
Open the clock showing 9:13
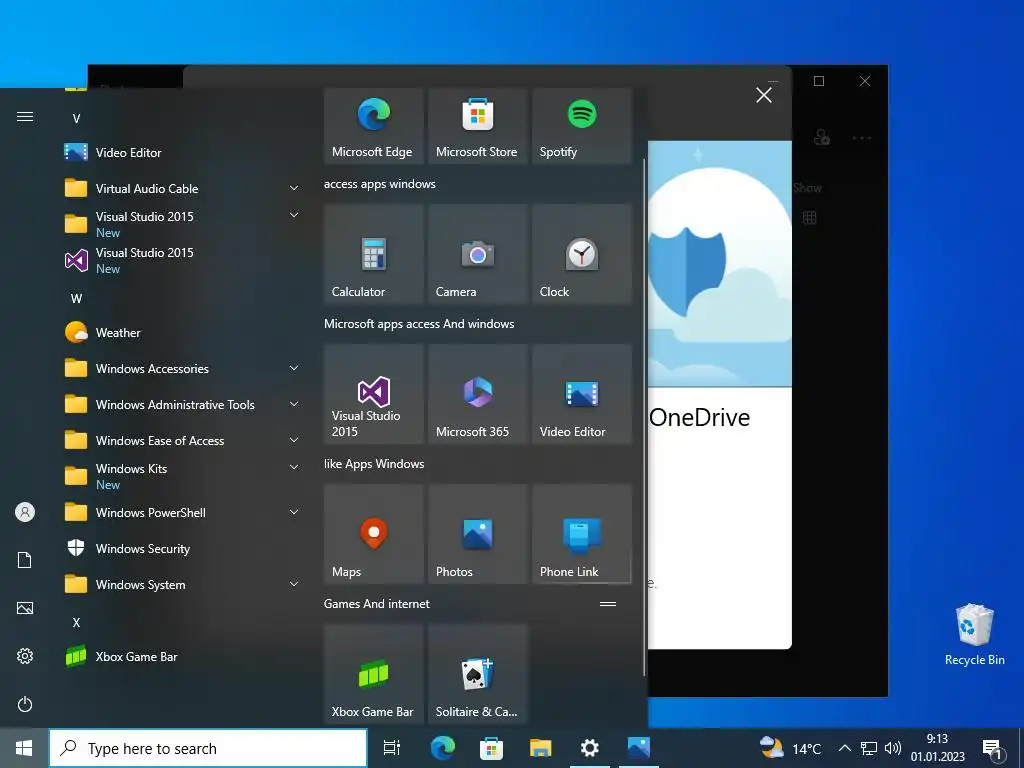pyautogui.click(x=937, y=748)
